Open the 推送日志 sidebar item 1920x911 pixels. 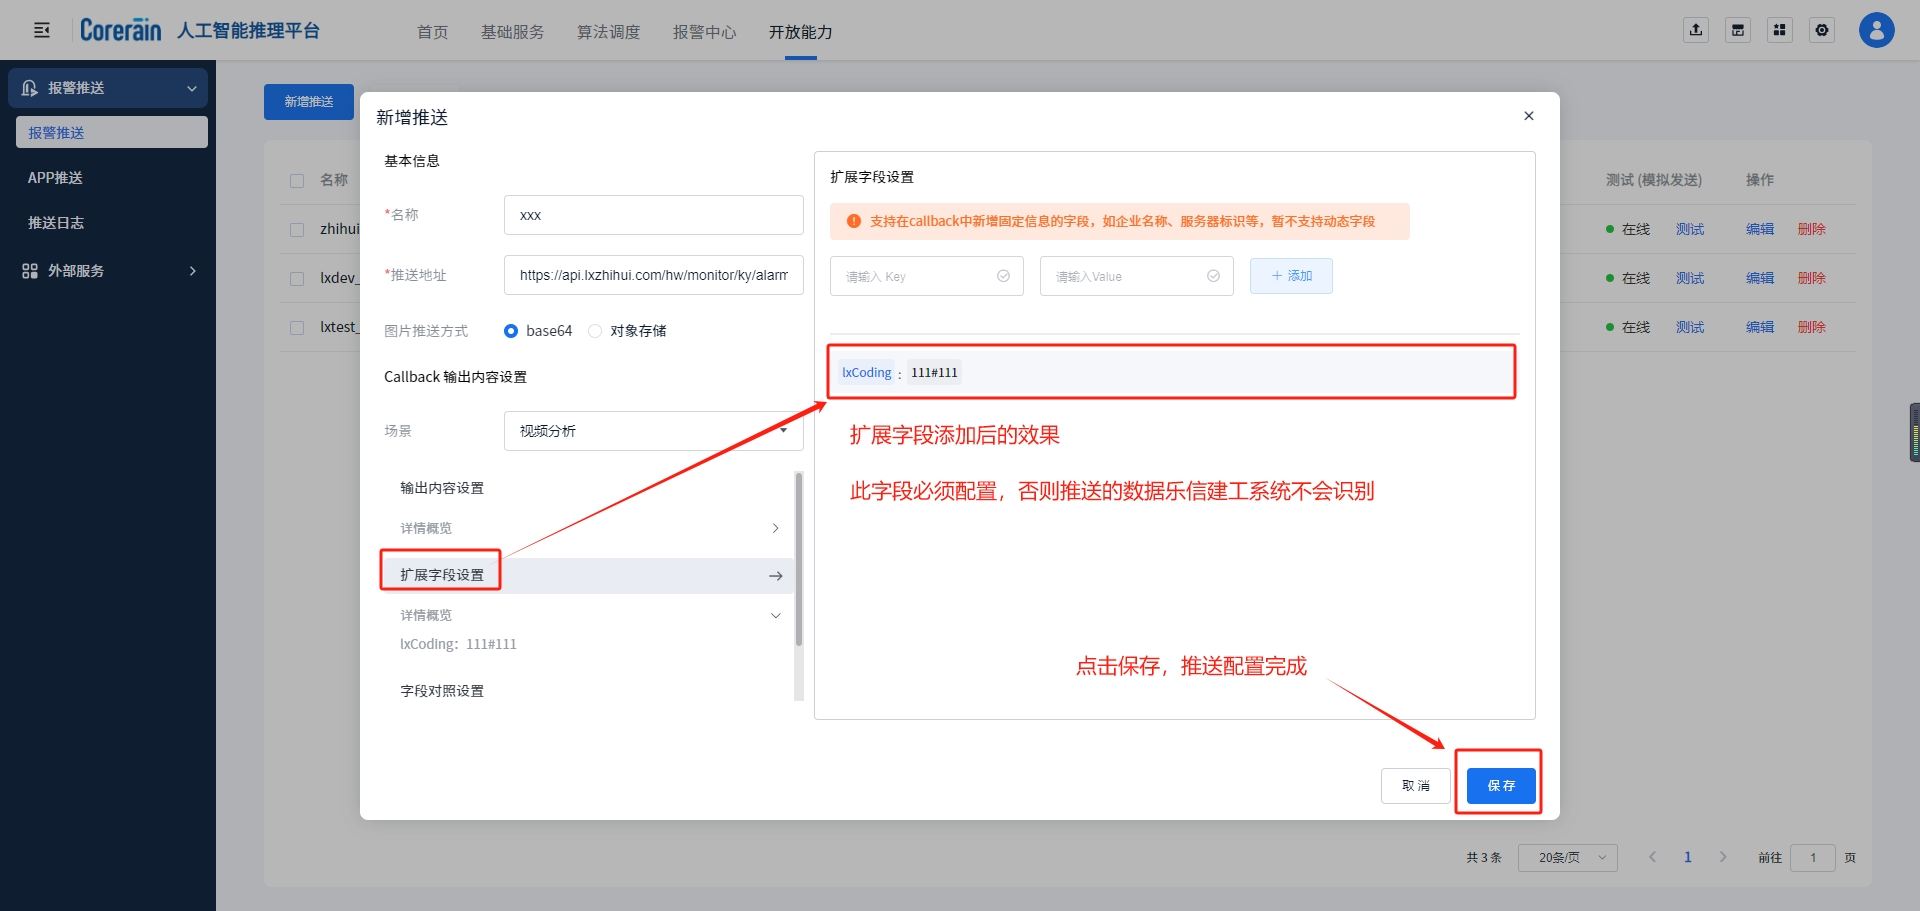[56, 223]
